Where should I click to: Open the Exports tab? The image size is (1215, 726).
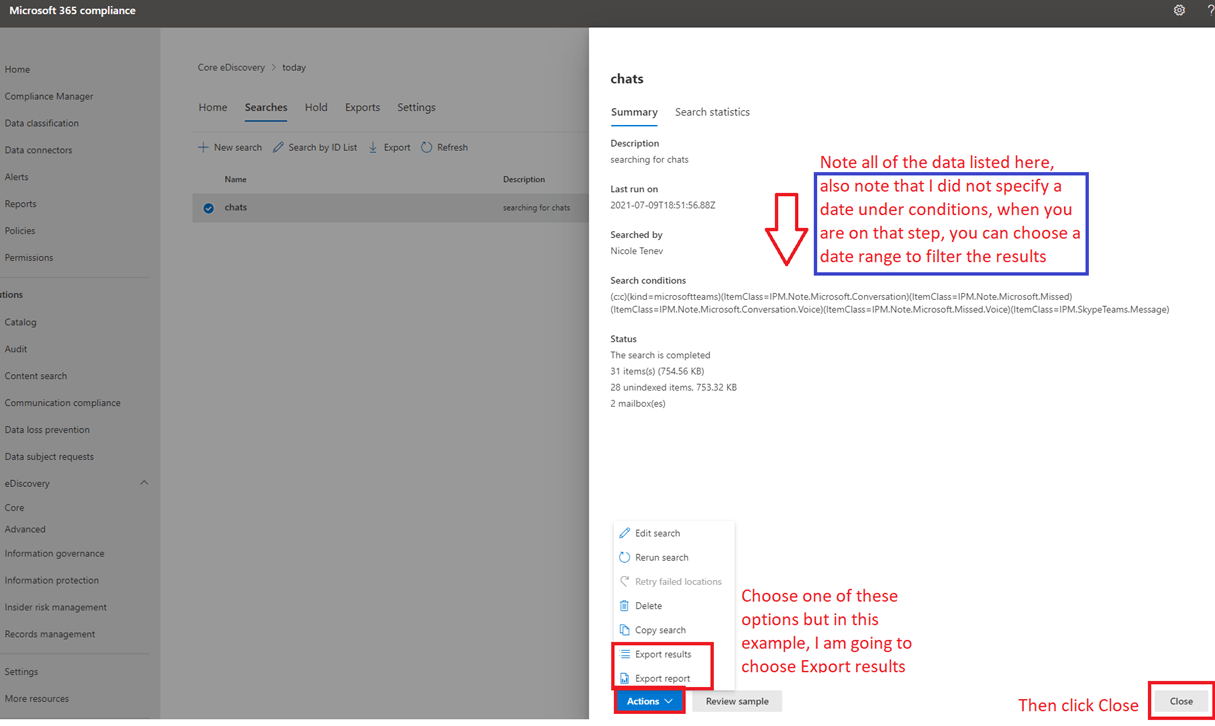click(x=362, y=107)
